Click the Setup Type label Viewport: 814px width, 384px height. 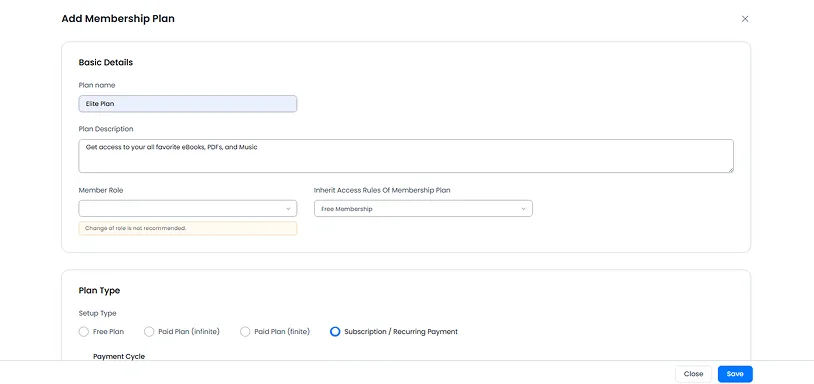click(98, 313)
